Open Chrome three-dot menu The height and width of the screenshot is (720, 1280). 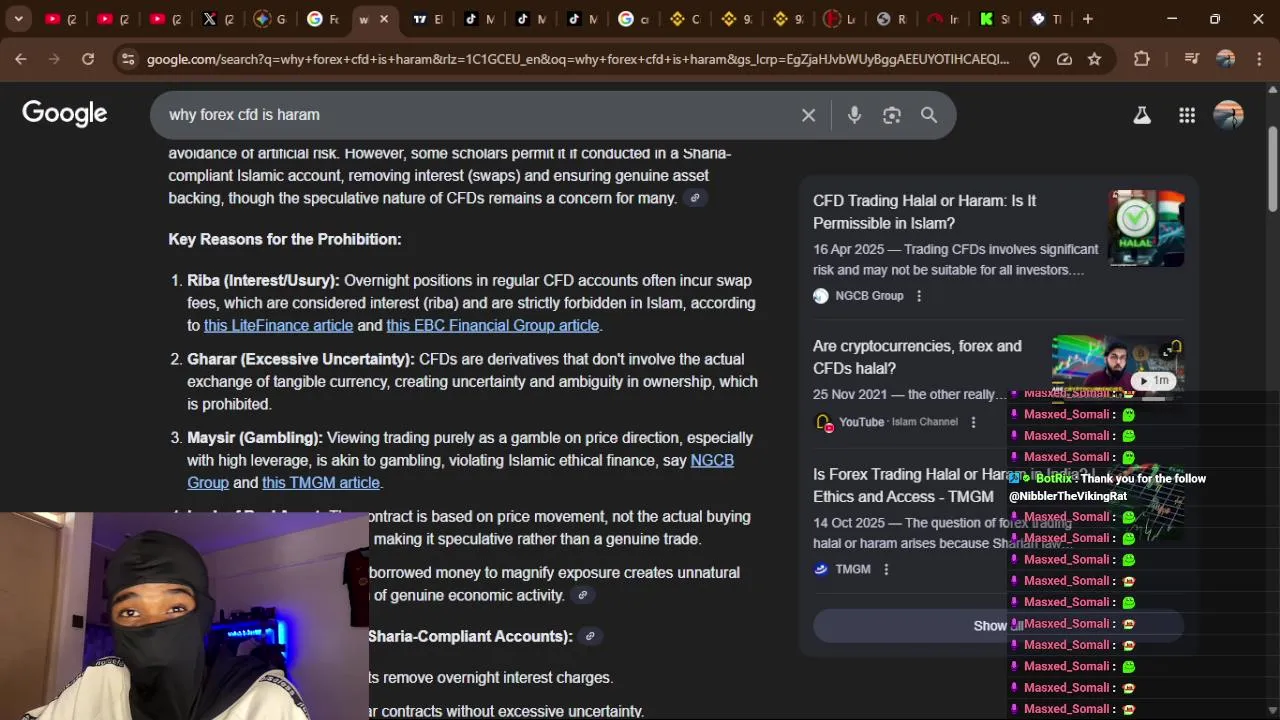click(1257, 59)
